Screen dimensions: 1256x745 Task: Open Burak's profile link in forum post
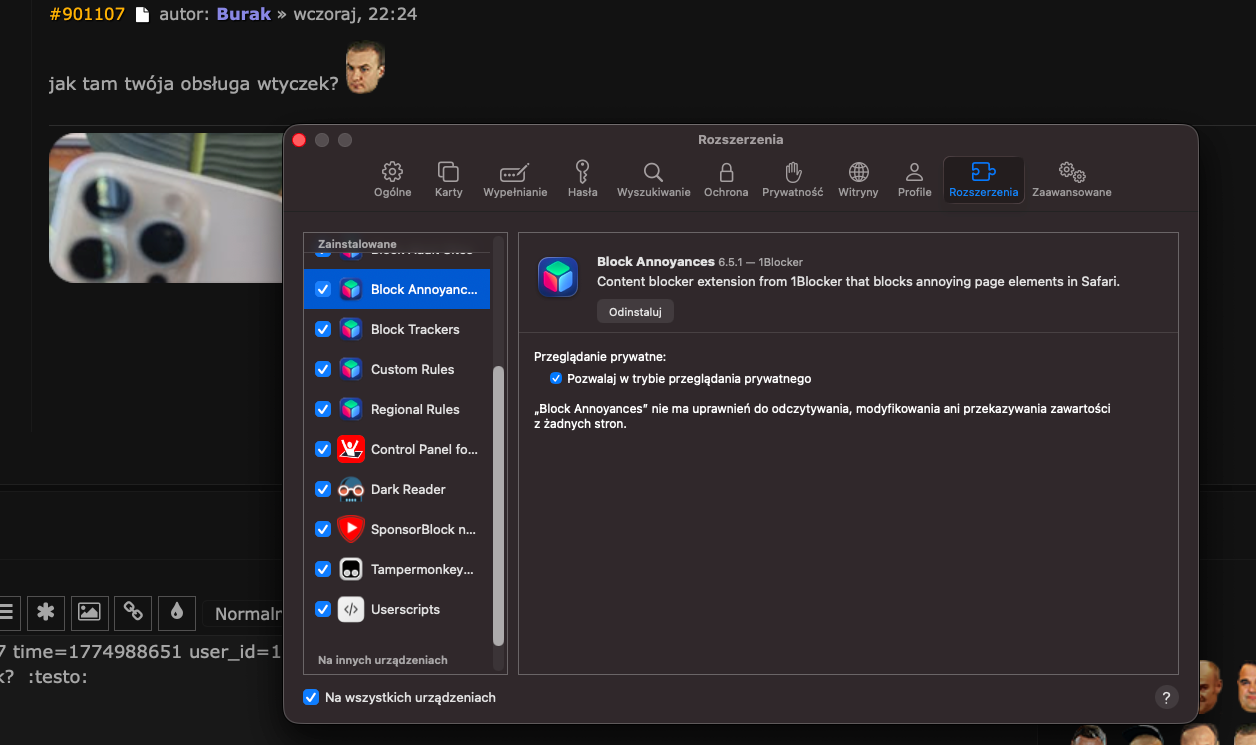click(x=244, y=14)
